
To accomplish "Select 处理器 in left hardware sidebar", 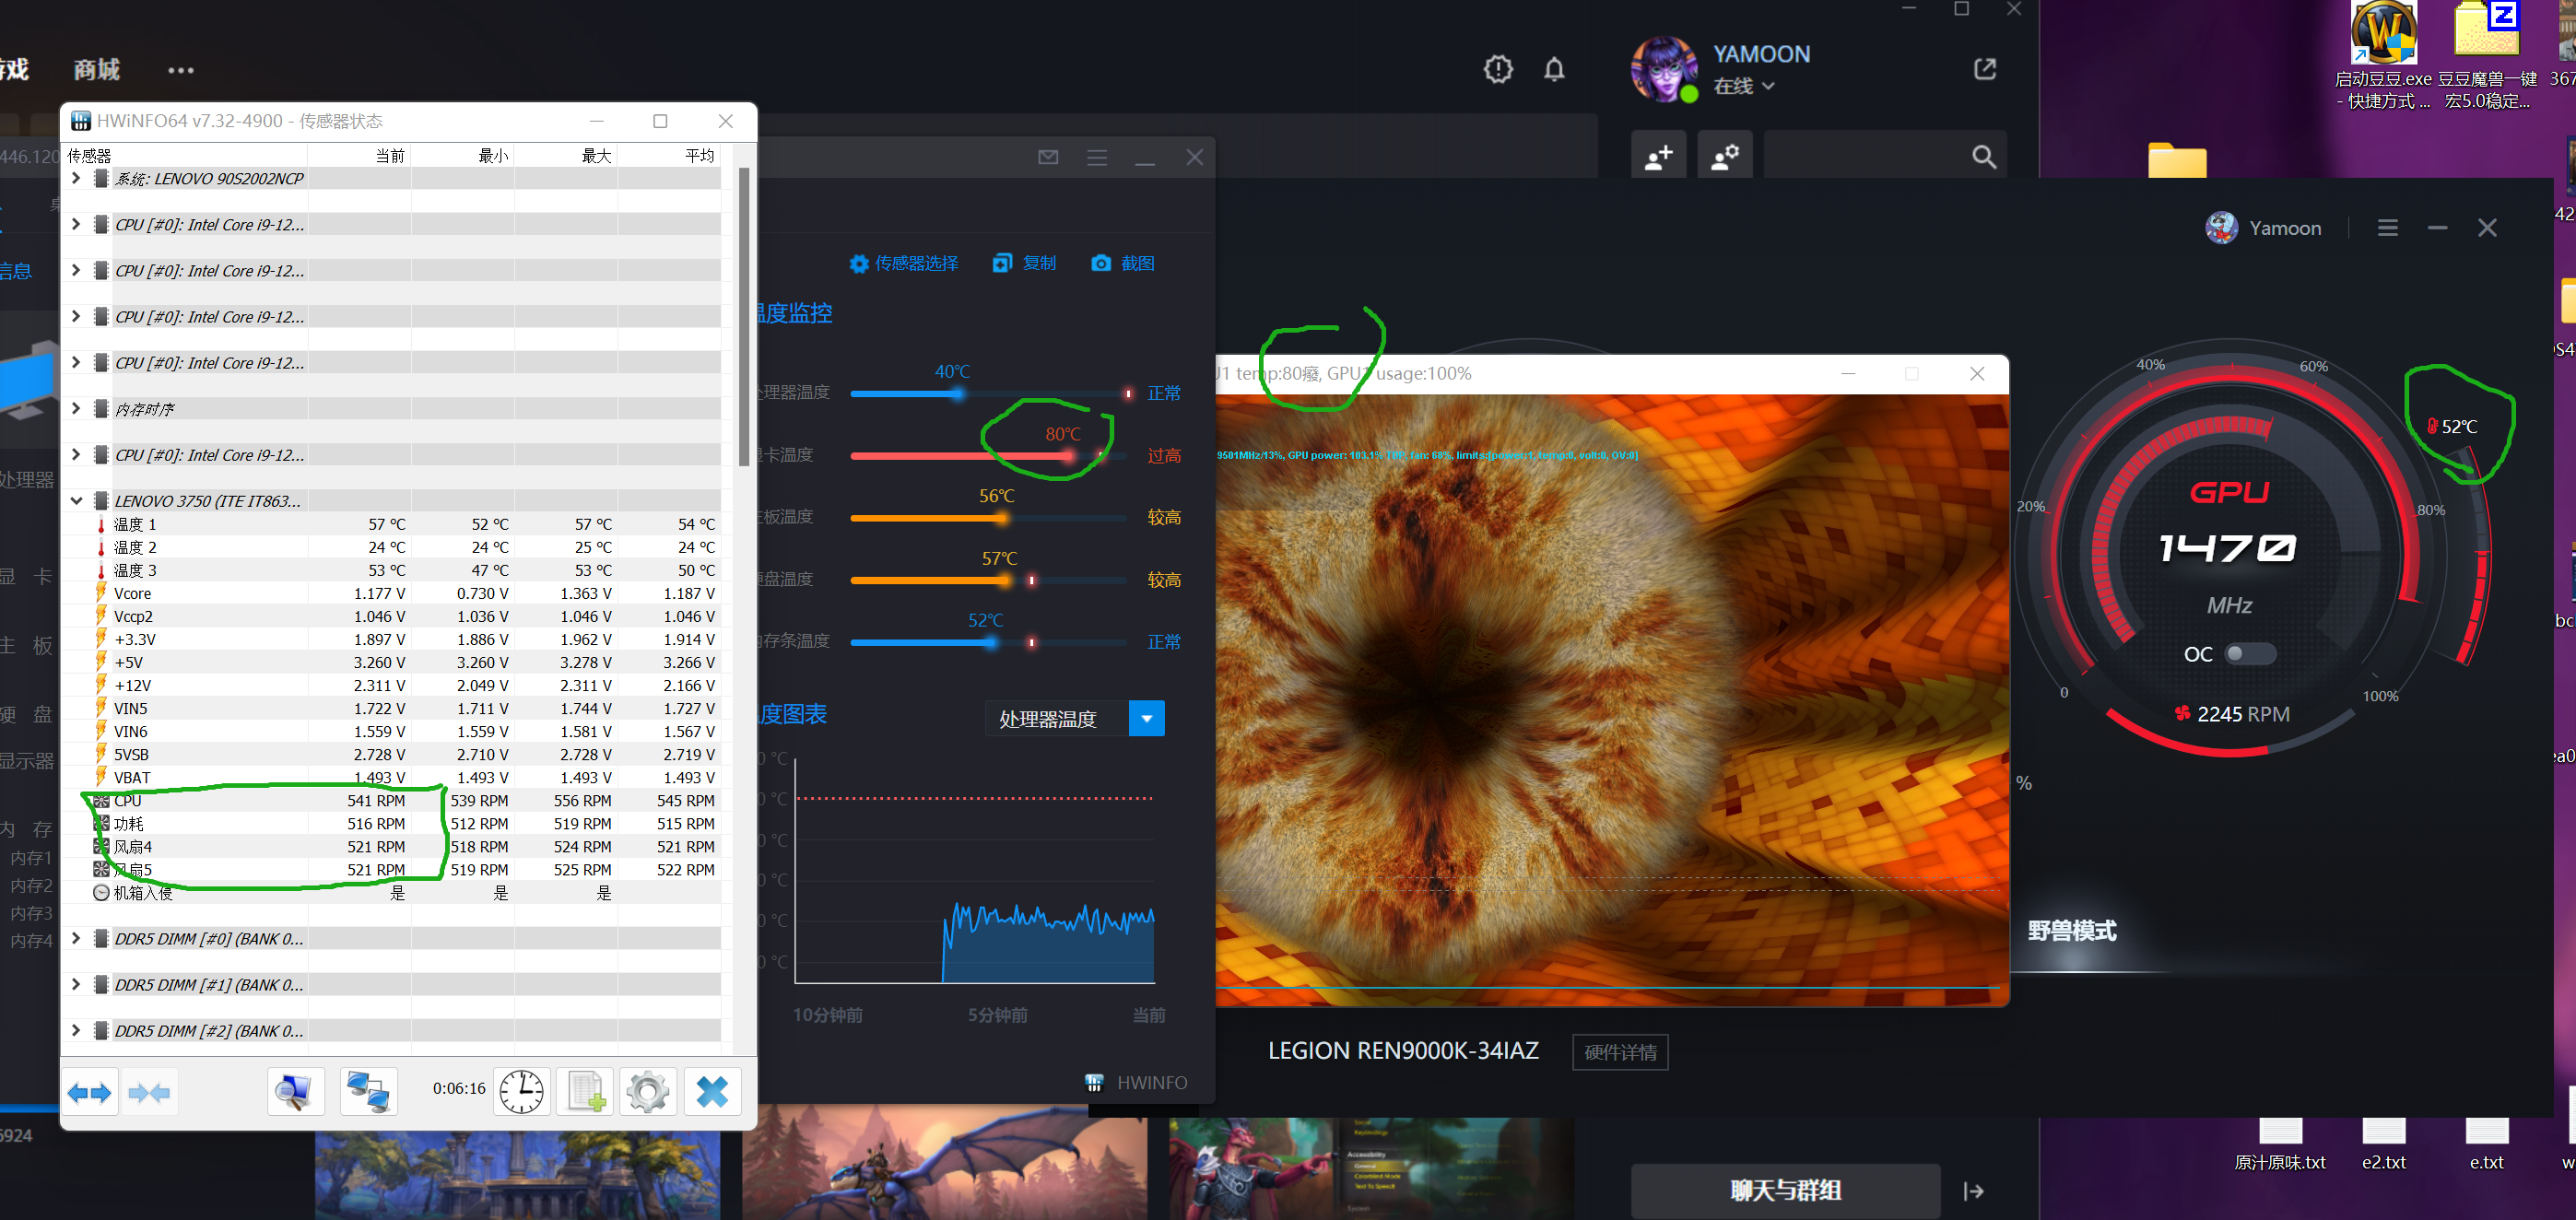I will (x=27, y=480).
